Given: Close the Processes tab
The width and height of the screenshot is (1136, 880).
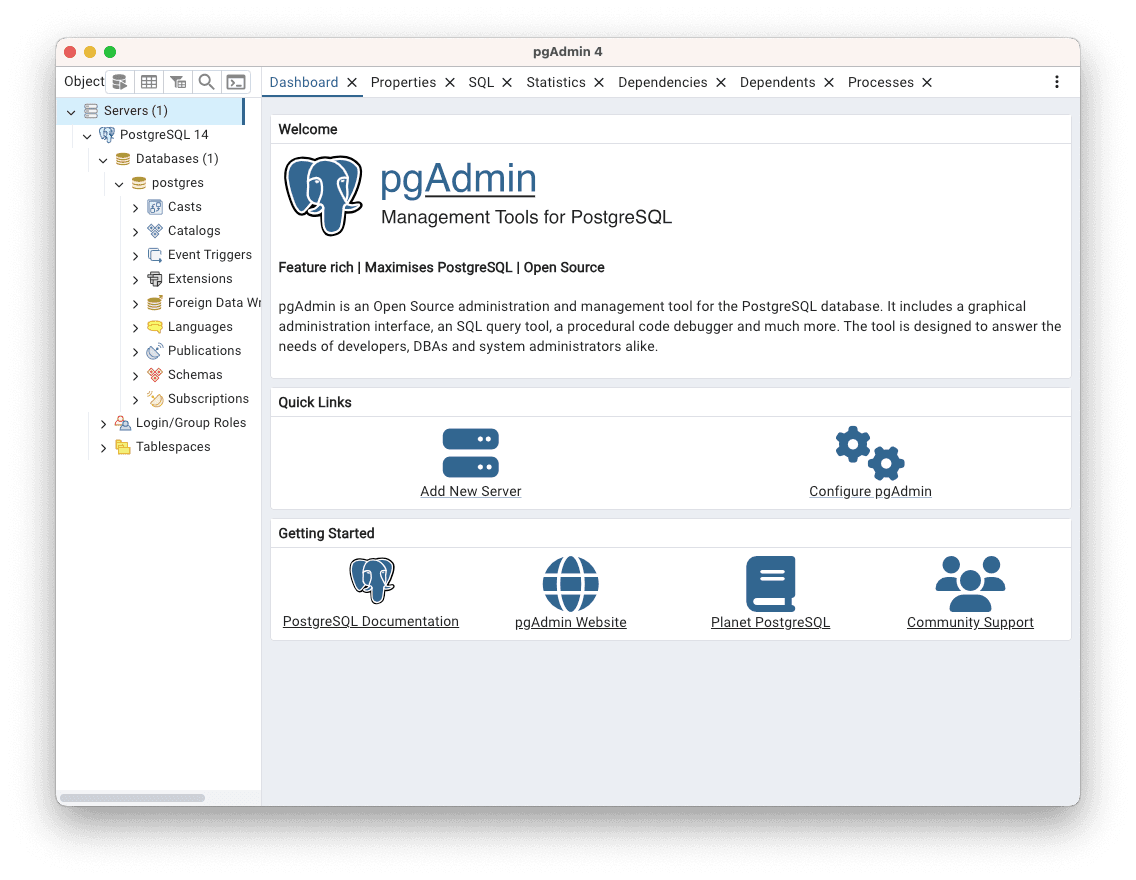Looking at the screenshot, I should coord(927,83).
